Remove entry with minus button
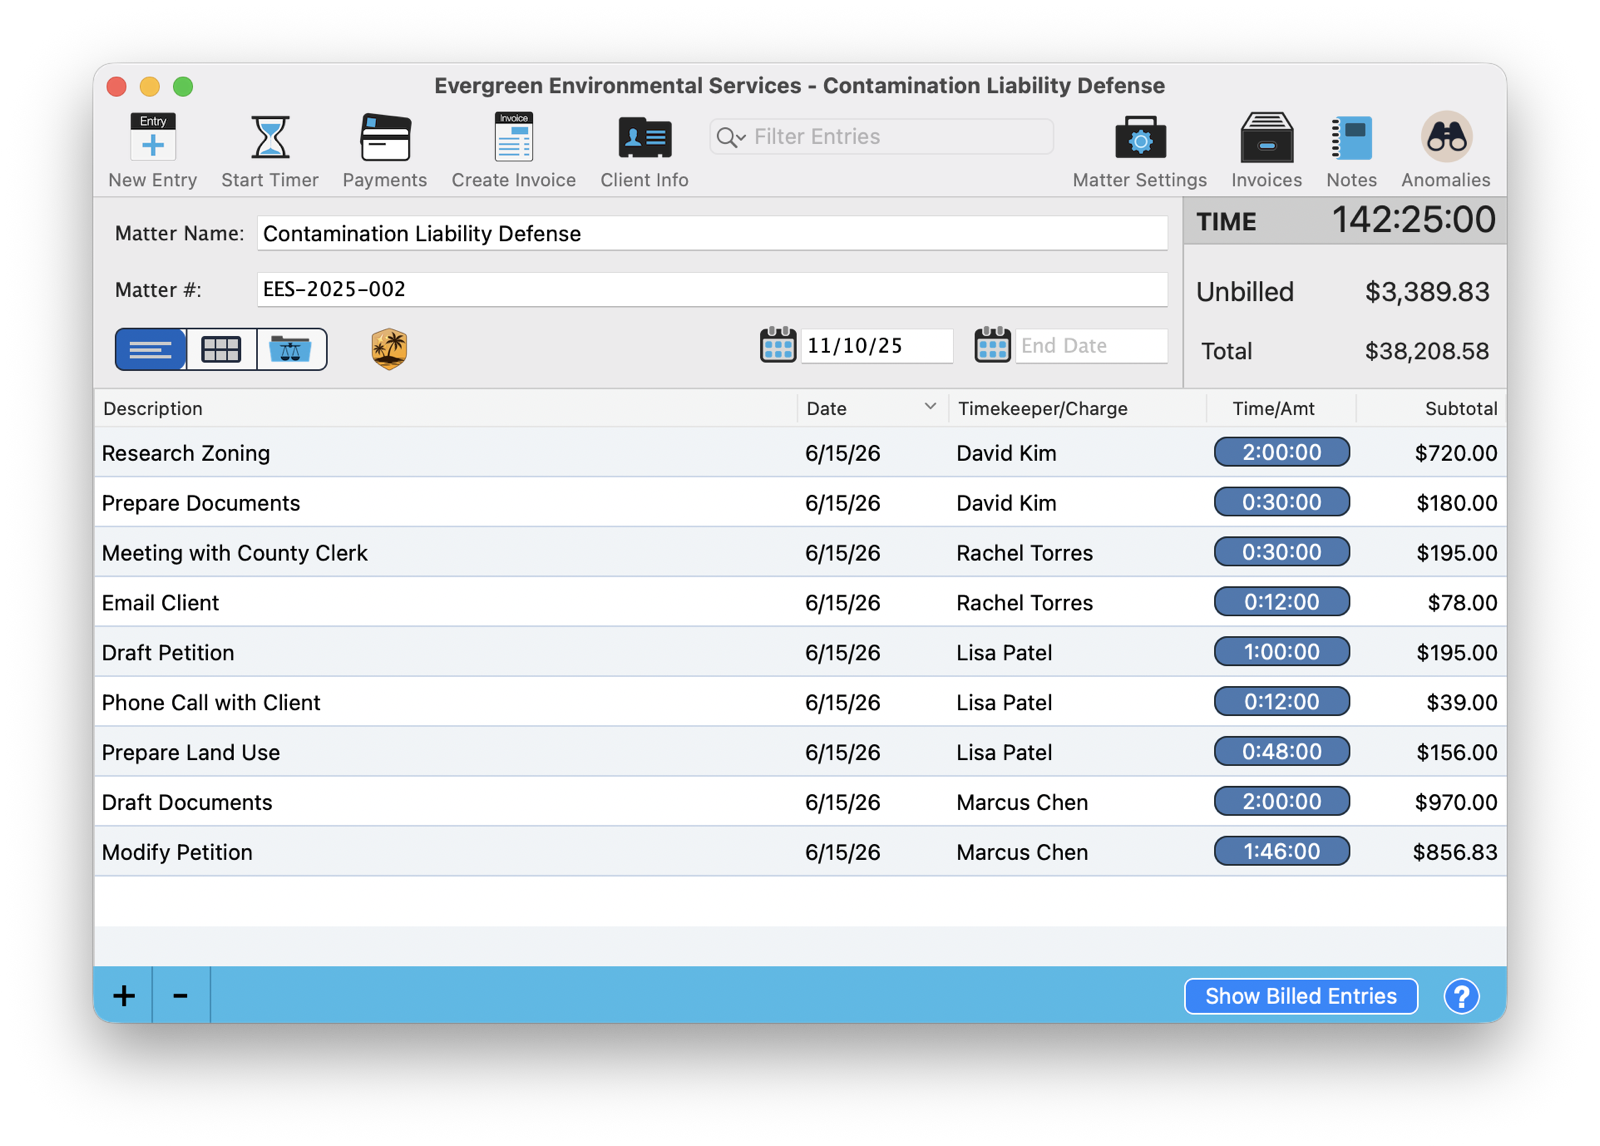Image resolution: width=1600 pixels, height=1146 pixels. [x=181, y=995]
